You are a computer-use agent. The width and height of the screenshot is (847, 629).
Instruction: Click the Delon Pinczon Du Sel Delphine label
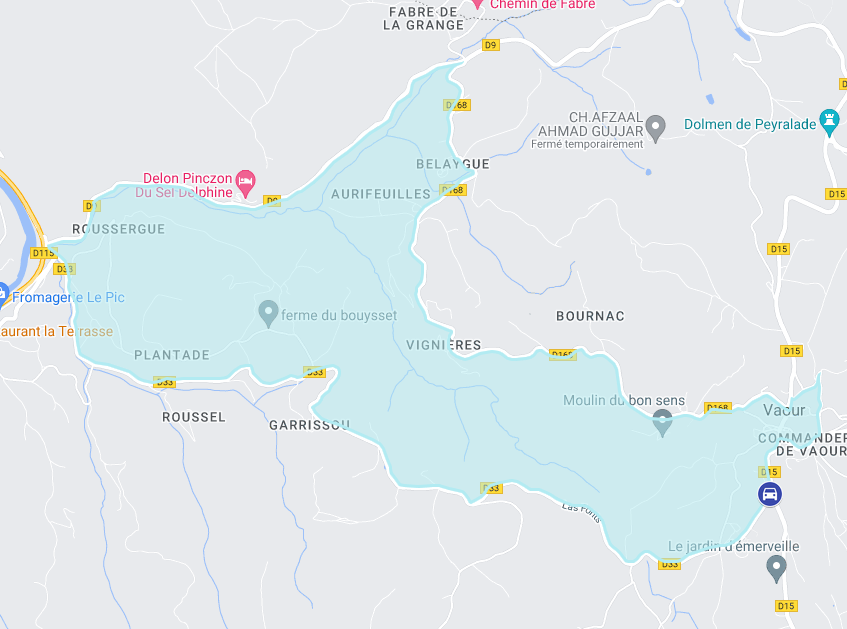pyautogui.click(x=186, y=185)
